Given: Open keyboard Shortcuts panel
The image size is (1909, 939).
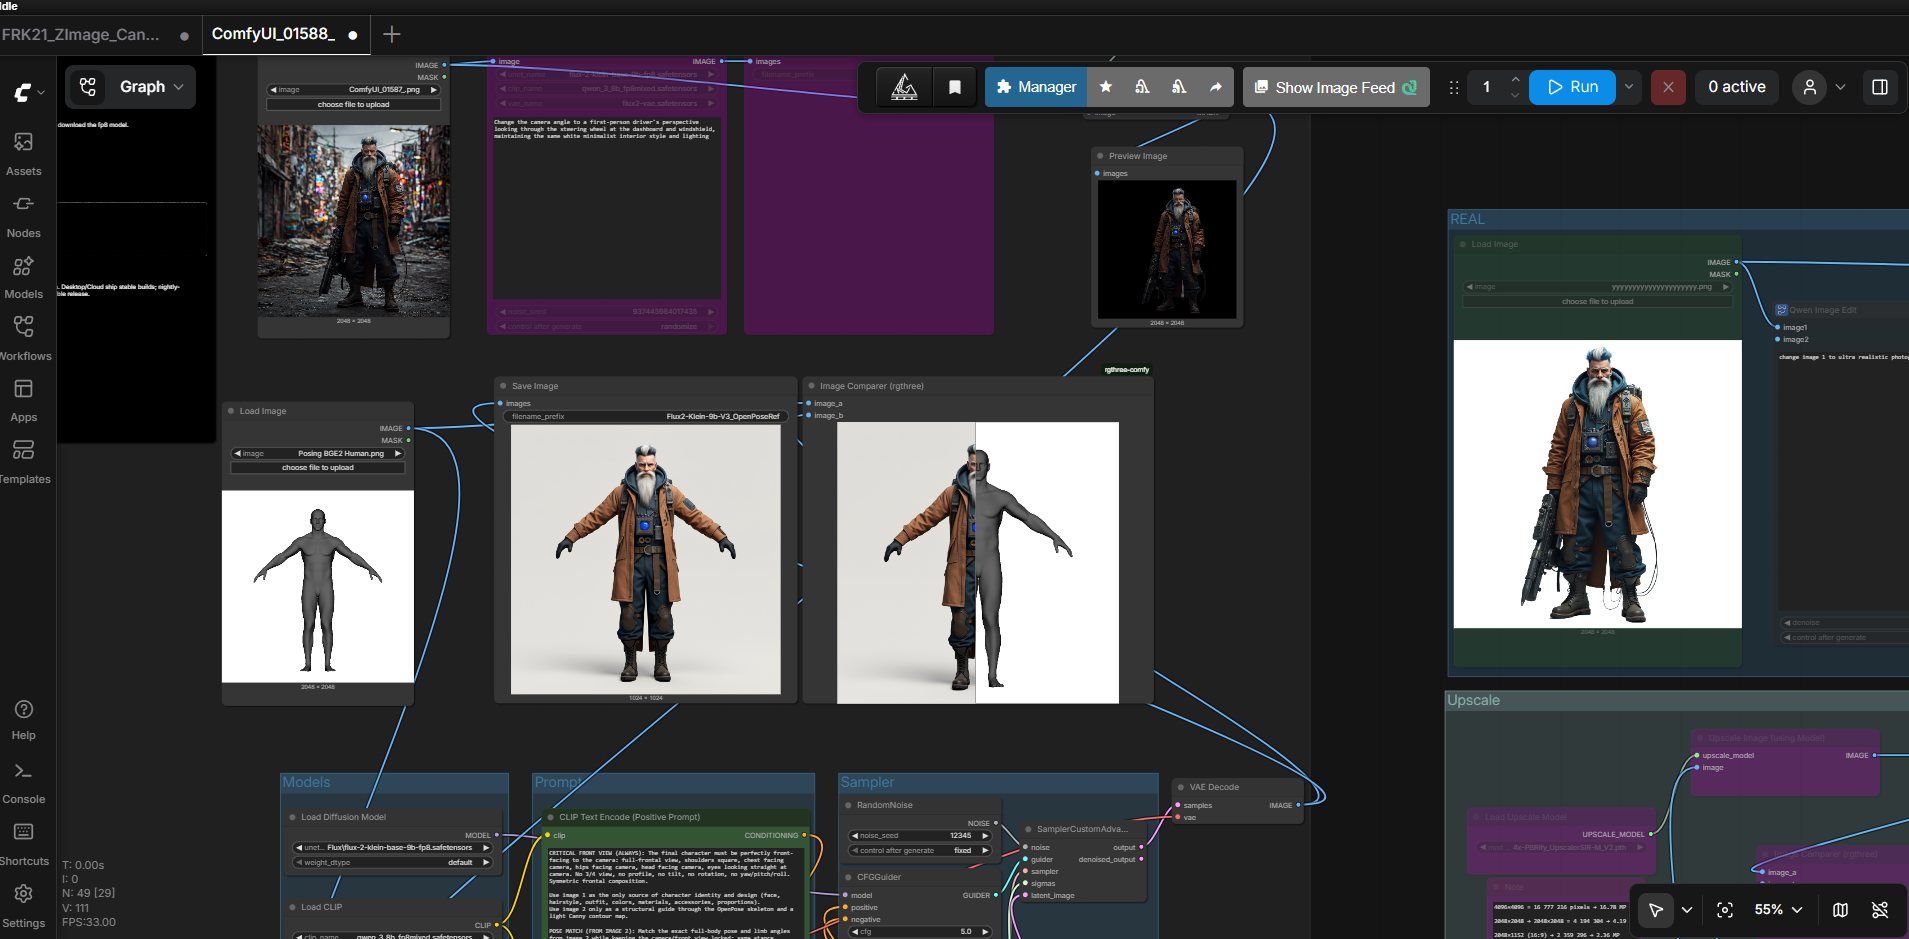Looking at the screenshot, I should click(24, 845).
